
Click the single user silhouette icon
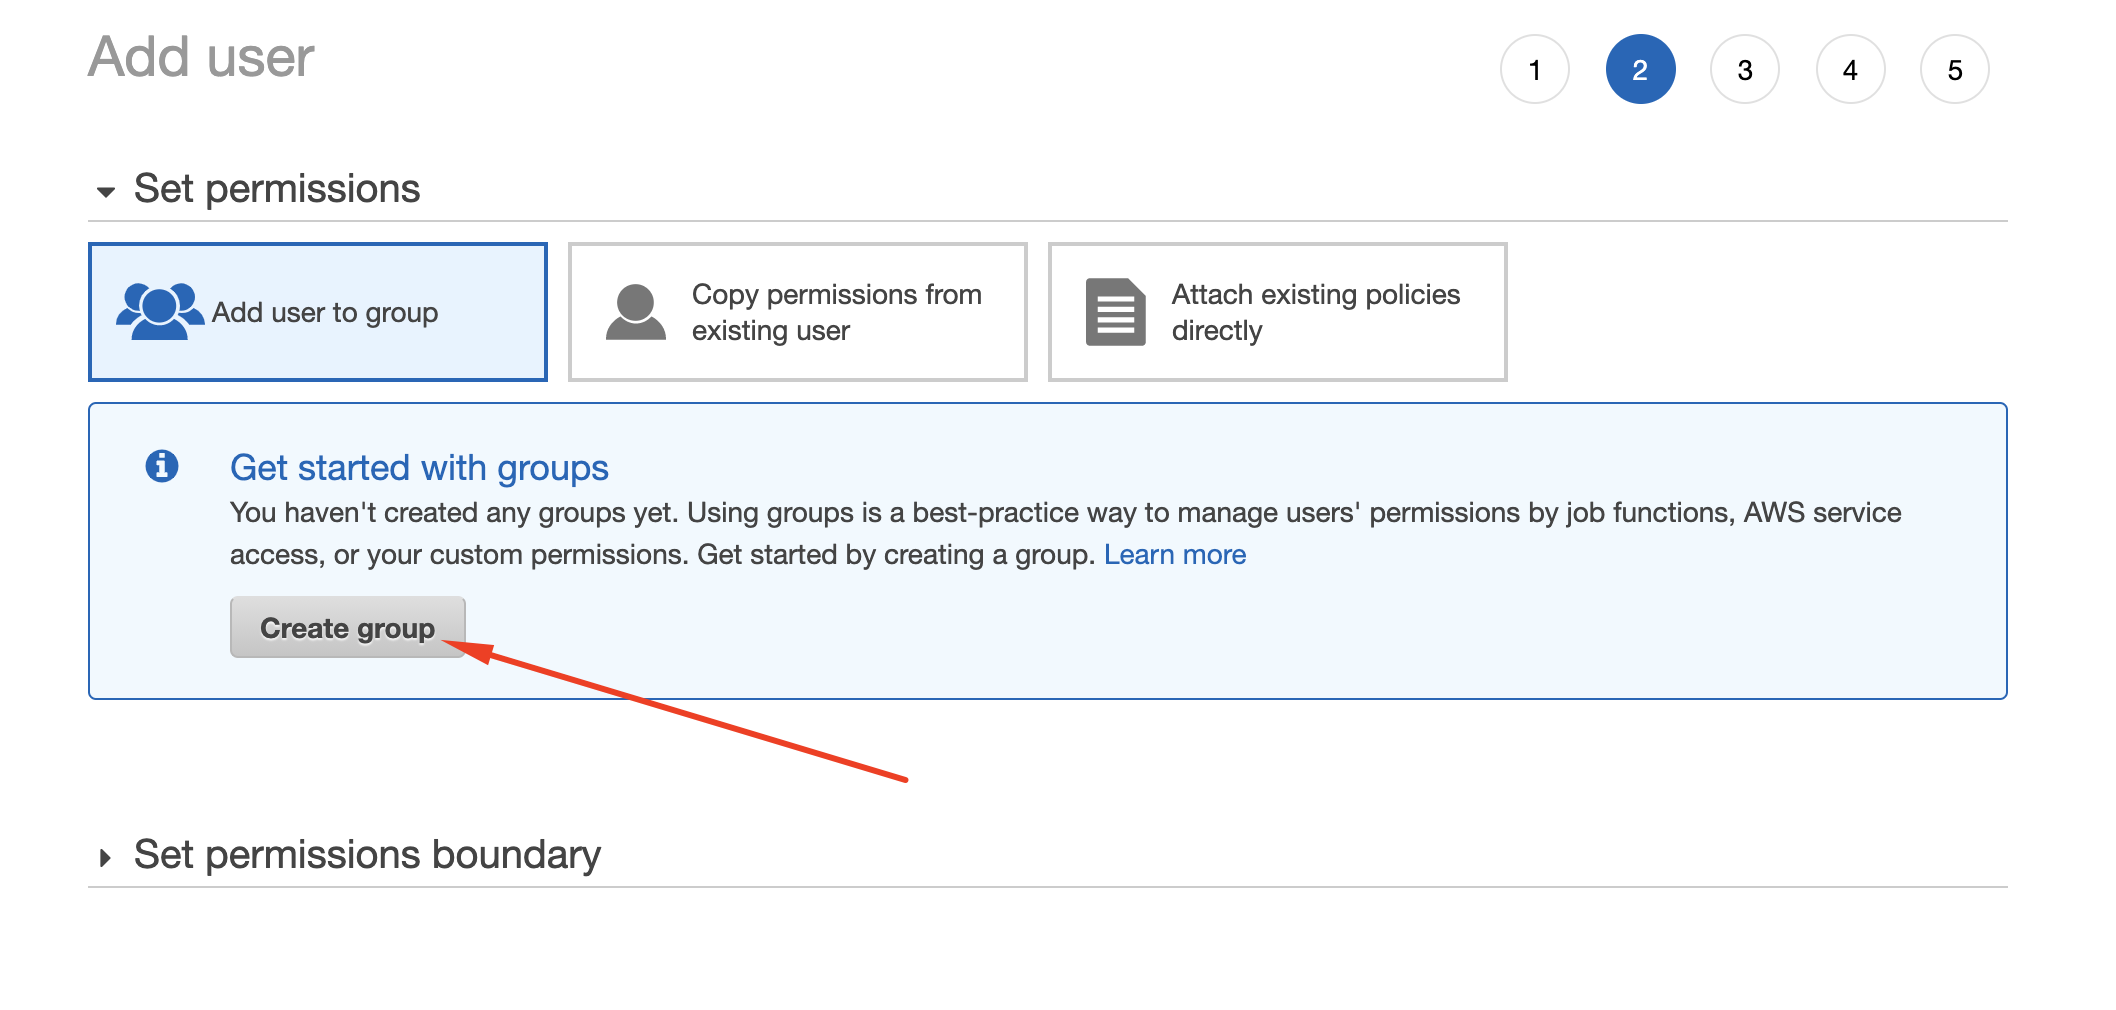636,312
